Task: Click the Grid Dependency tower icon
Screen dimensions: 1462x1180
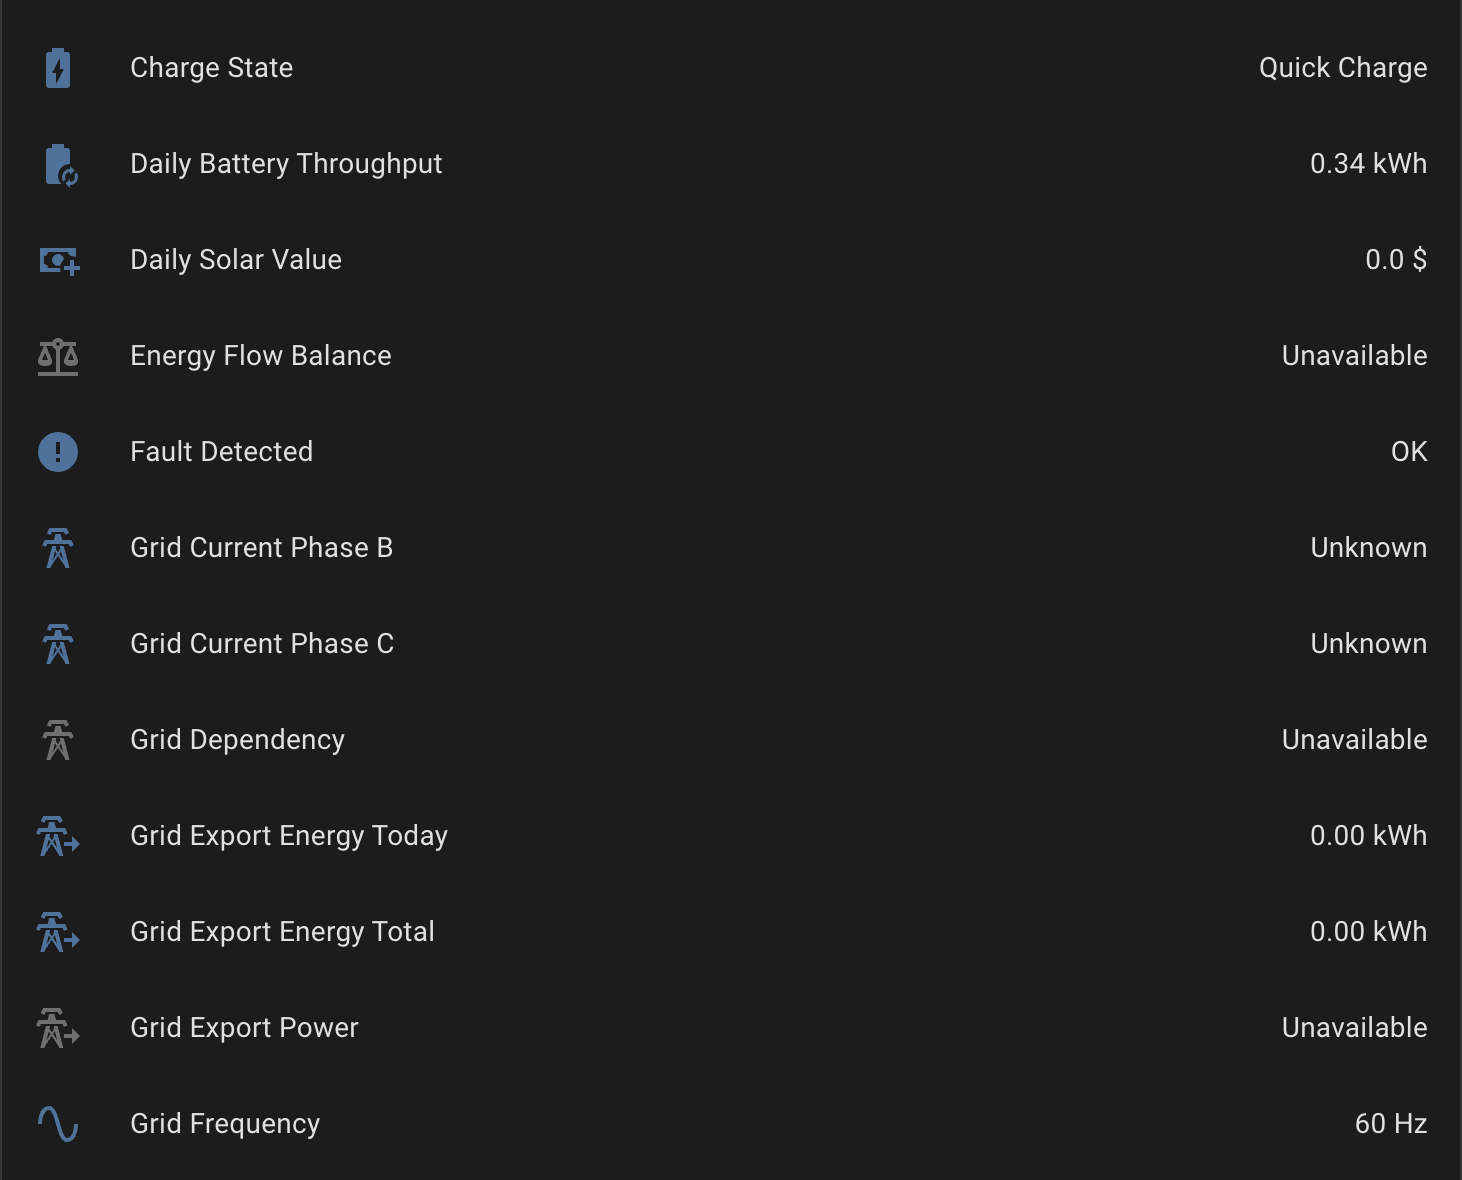Action: tap(58, 740)
